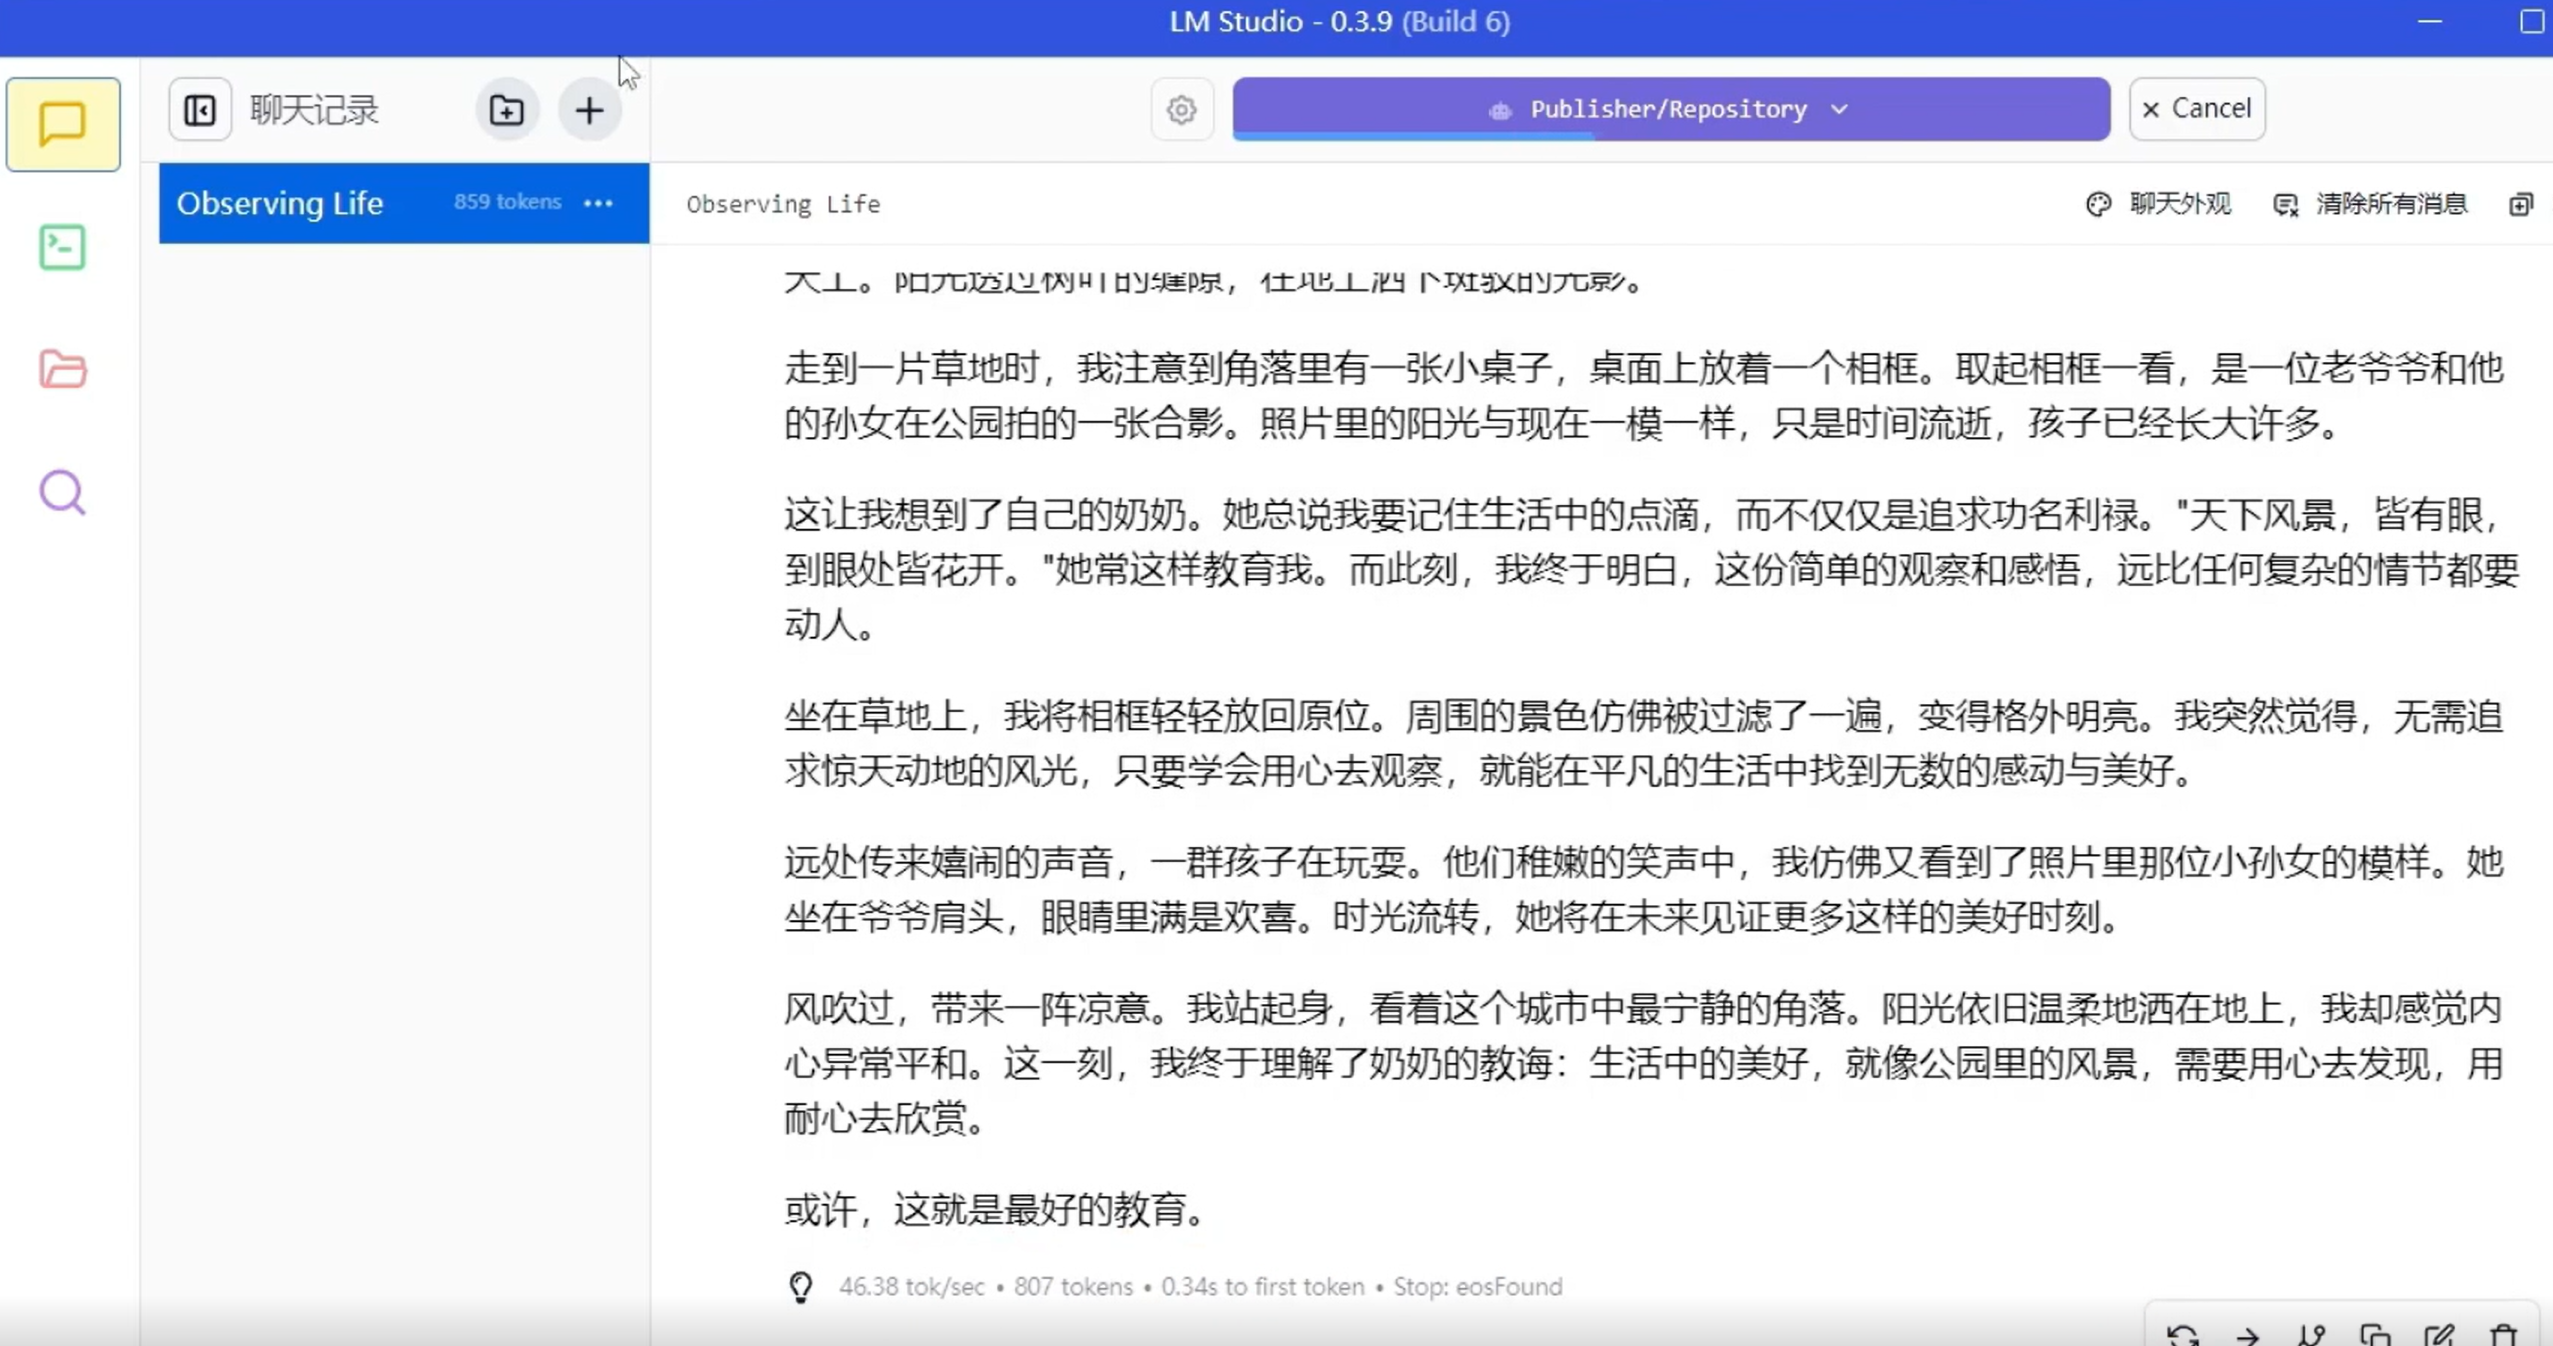The width and height of the screenshot is (2553, 1346).
Task: Collapse the chat history sidebar panel
Action: click(x=200, y=110)
